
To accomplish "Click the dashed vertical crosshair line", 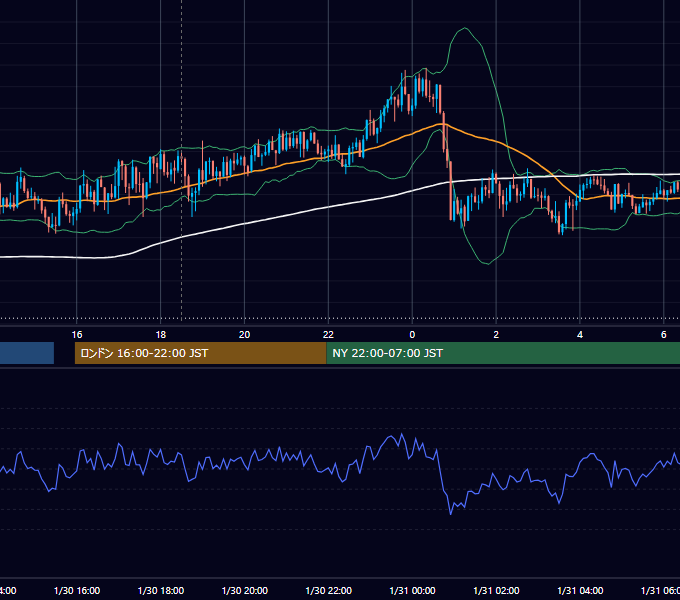I will (181, 160).
